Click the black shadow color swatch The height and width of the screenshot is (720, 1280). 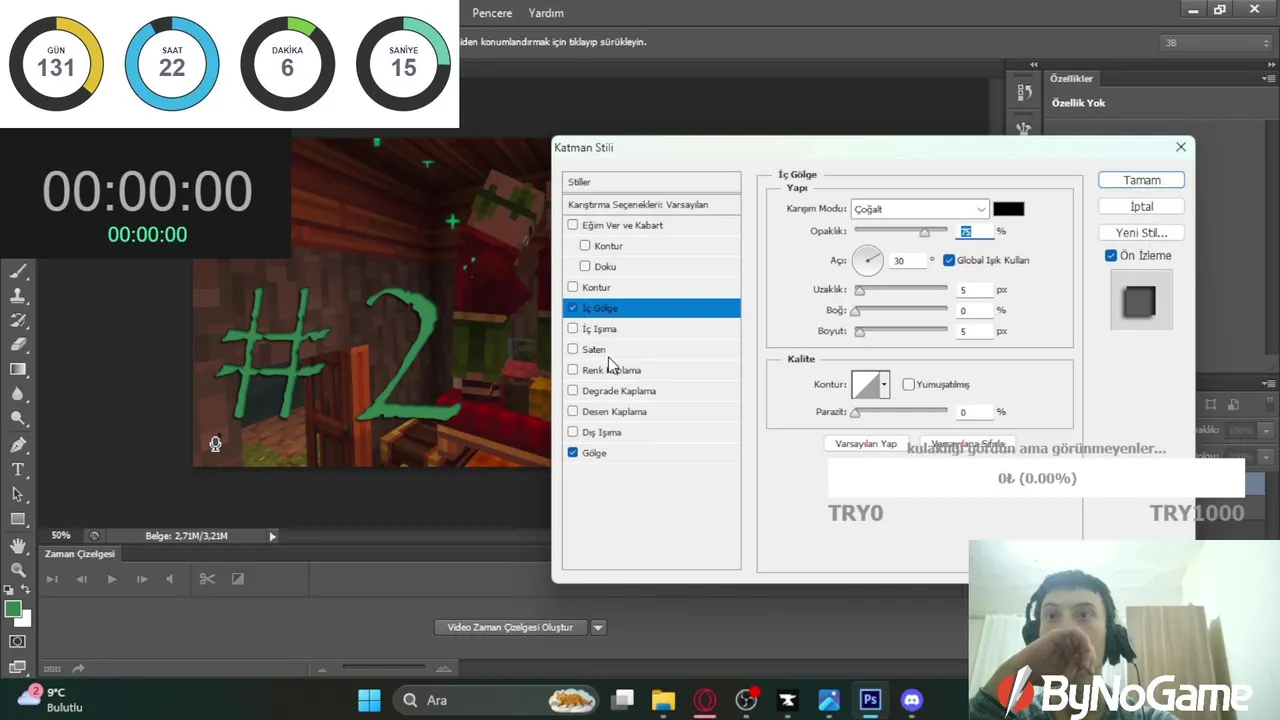click(x=1008, y=209)
